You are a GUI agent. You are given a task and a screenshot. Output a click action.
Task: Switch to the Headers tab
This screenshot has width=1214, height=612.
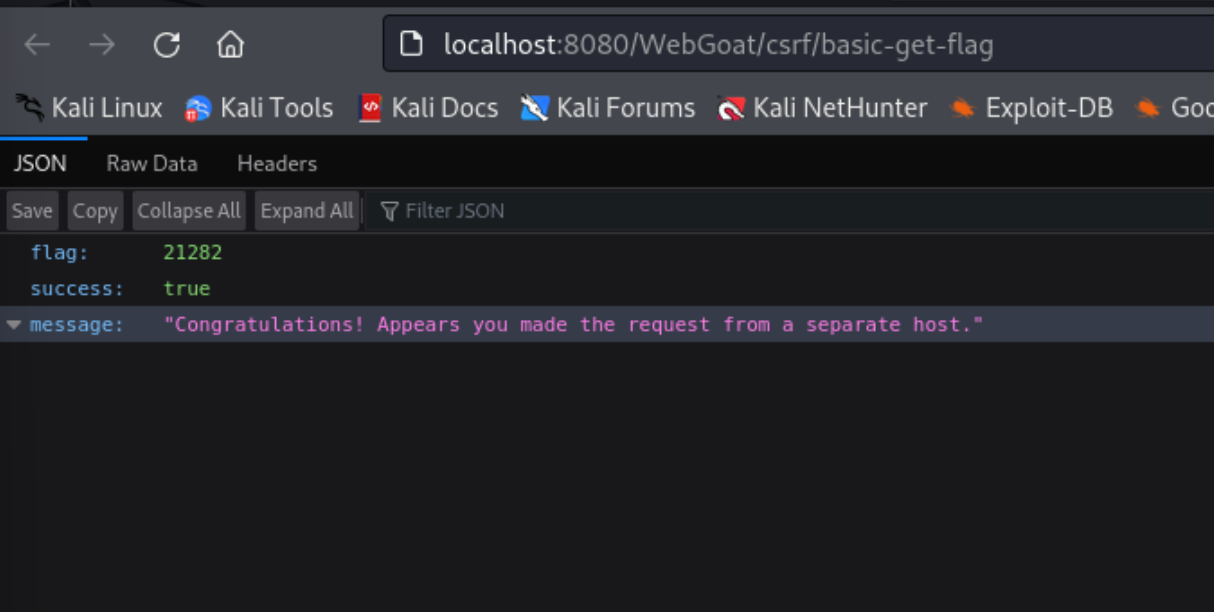pyautogui.click(x=277, y=163)
